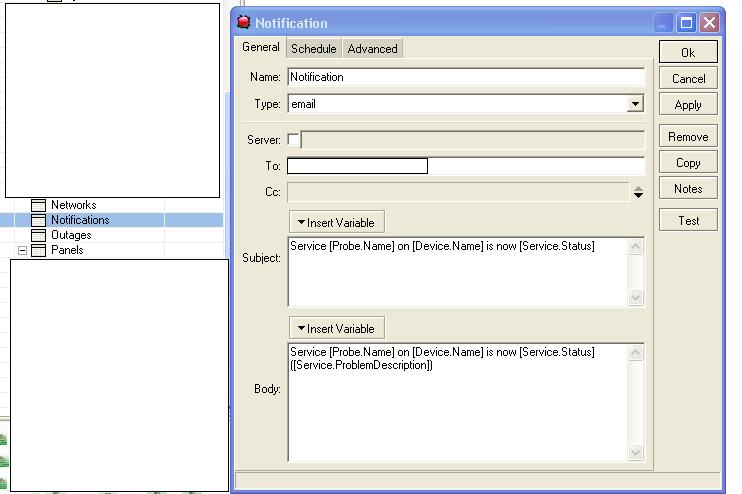This screenshot has width=742, height=494.
Task: Click the Remove button
Action: pyautogui.click(x=688, y=136)
